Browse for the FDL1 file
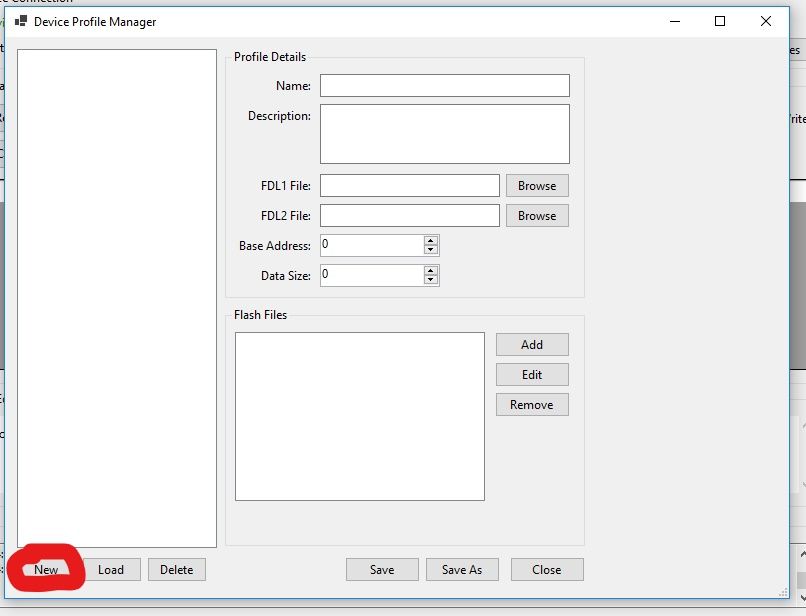The width and height of the screenshot is (806, 616). [x=537, y=186]
